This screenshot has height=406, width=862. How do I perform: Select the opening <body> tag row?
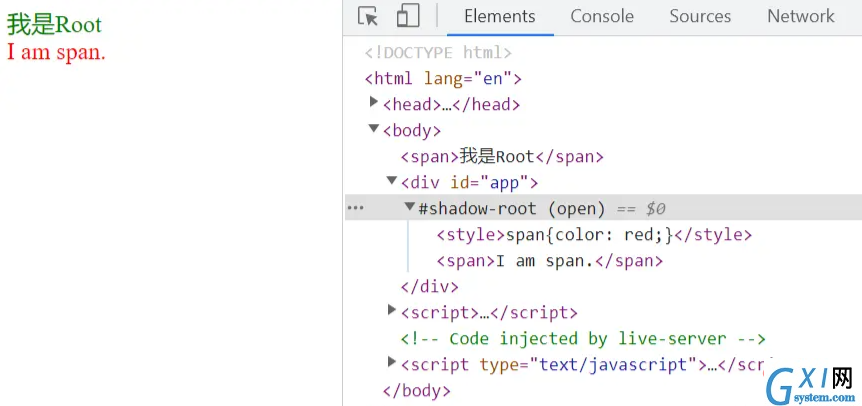[x=412, y=131]
